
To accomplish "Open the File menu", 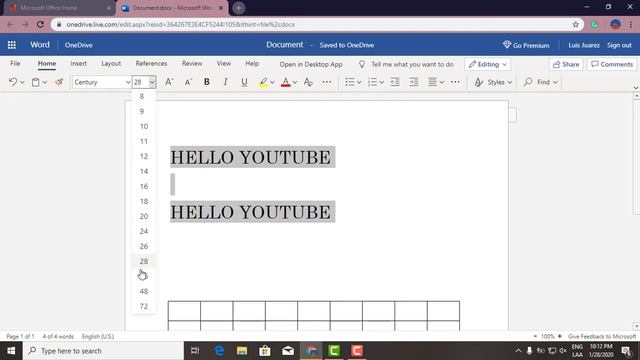I will [15, 64].
